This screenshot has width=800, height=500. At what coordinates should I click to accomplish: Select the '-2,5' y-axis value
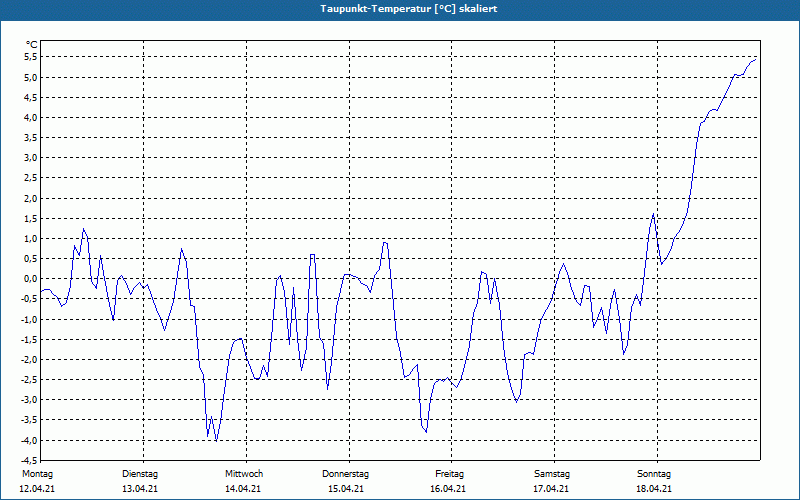pyautogui.click(x=30, y=380)
